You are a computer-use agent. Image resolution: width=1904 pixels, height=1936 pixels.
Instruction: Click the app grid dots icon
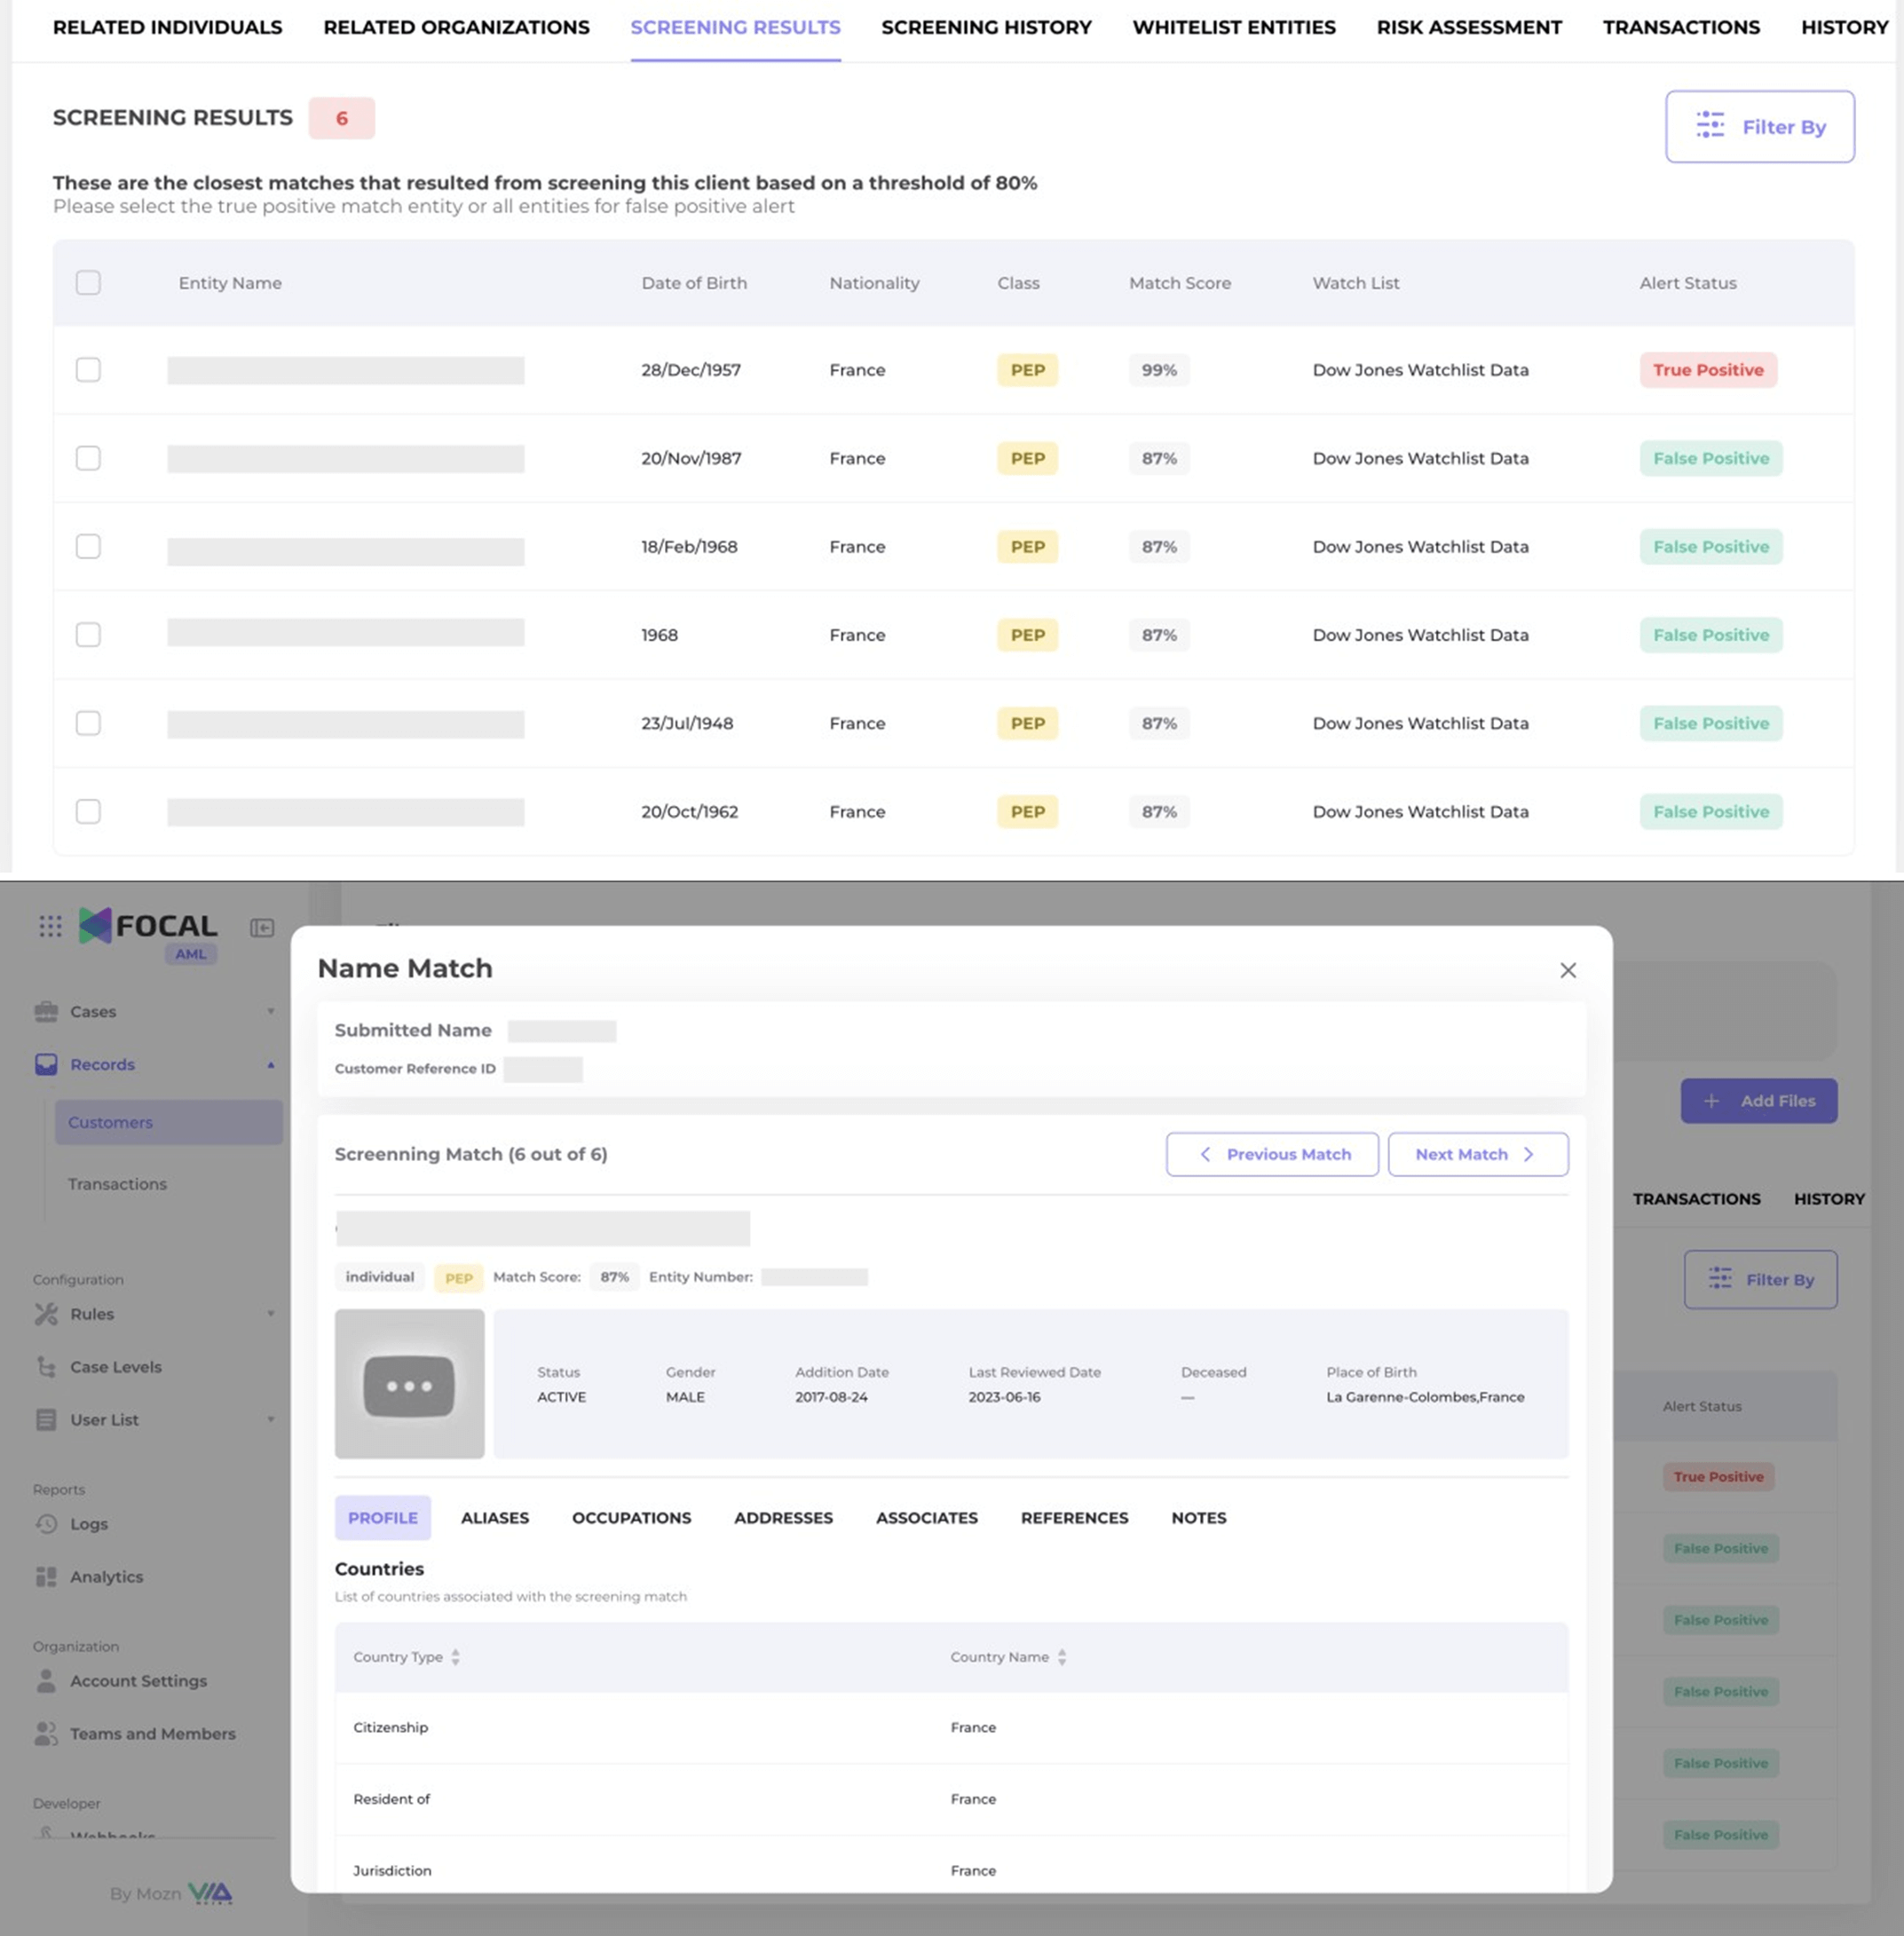tap(50, 926)
